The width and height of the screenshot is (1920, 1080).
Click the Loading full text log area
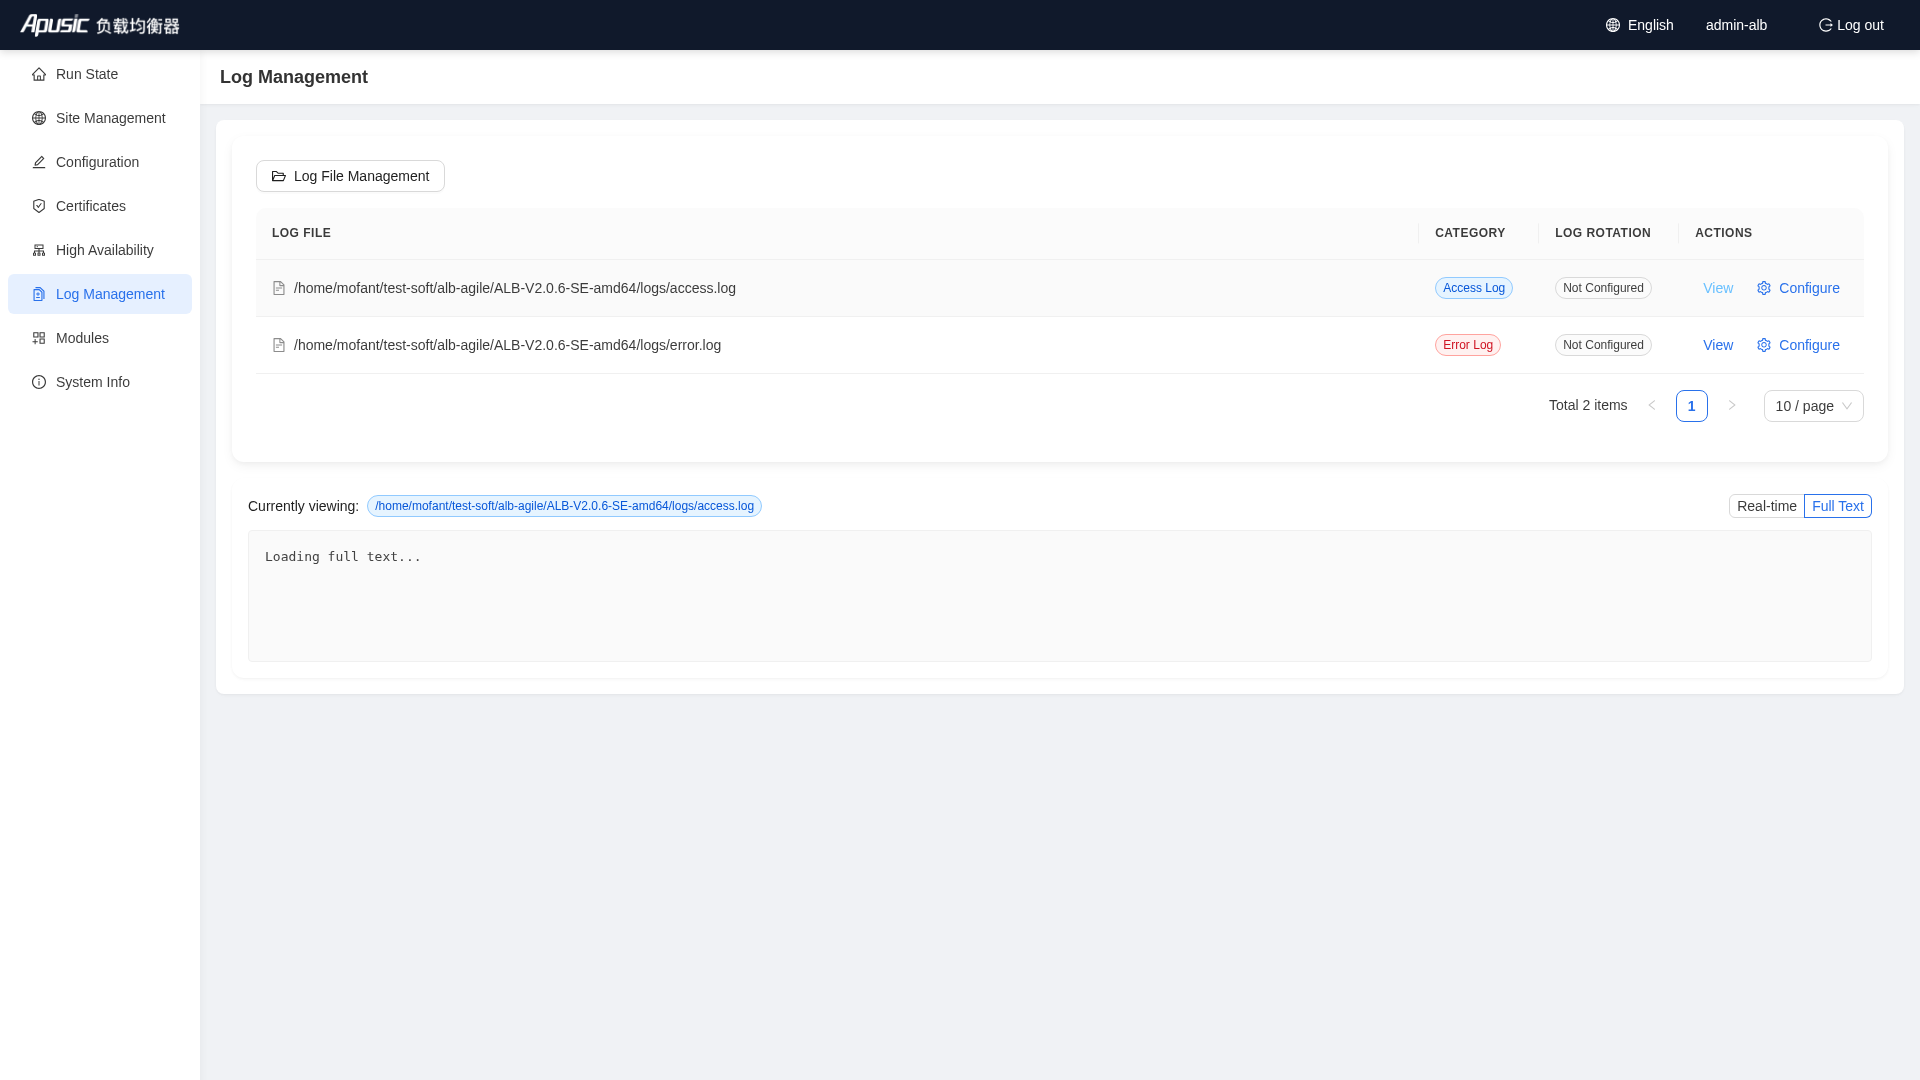coord(1060,596)
